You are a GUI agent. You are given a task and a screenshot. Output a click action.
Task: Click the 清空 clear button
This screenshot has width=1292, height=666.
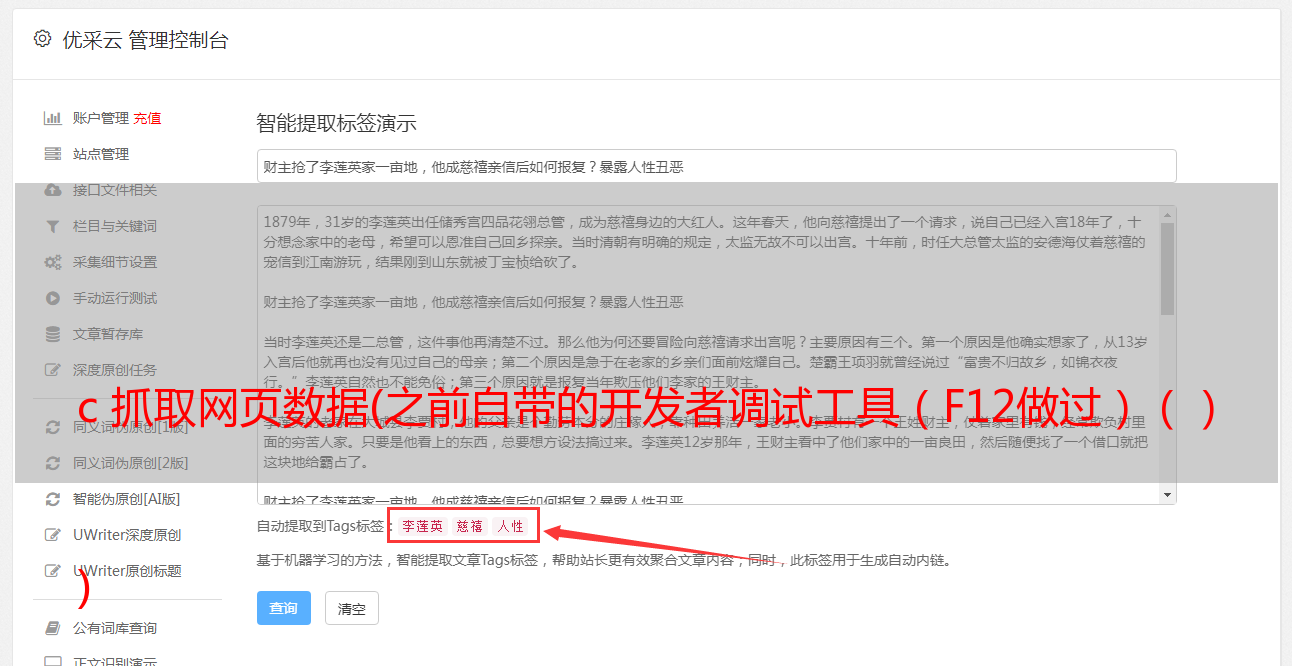pos(352,608)
